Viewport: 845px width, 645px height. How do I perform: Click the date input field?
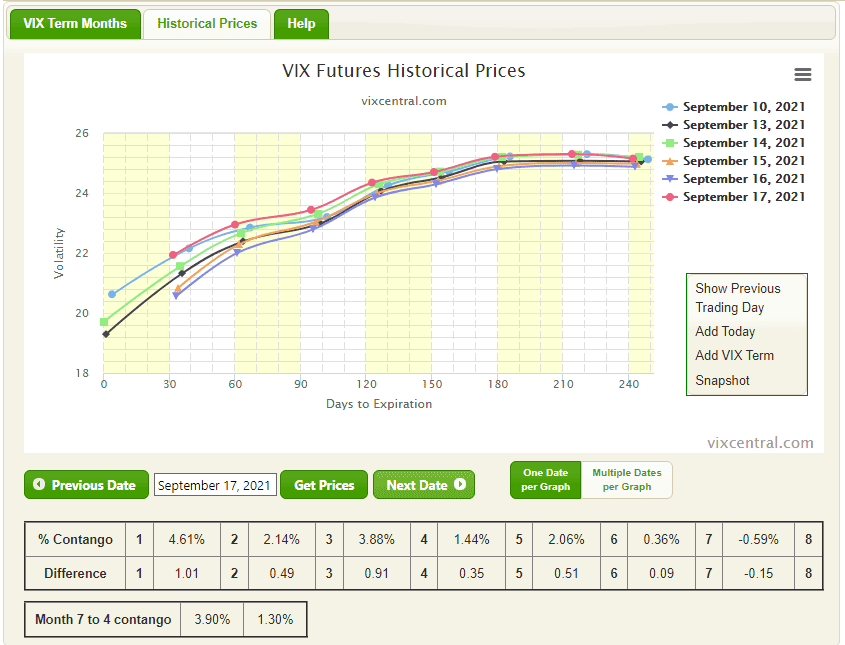click(215, 486)
